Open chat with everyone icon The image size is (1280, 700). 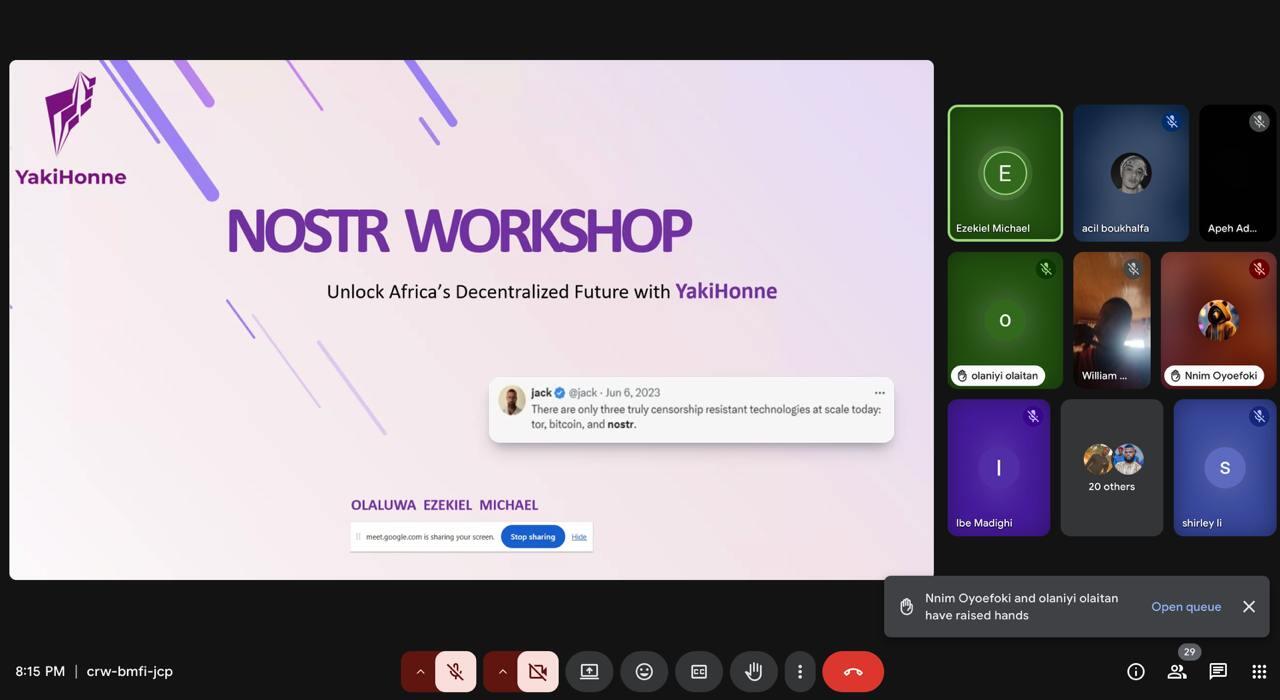[1218, 672]
